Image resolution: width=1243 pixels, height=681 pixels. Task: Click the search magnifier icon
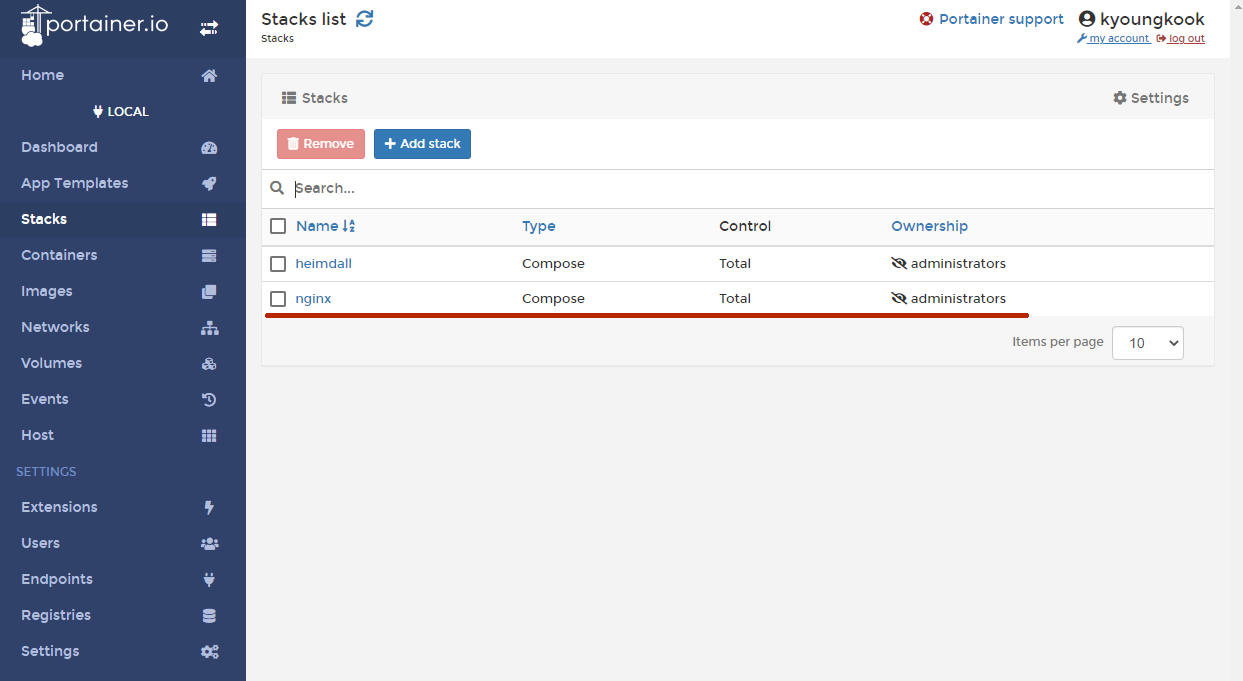pos(278,188)
